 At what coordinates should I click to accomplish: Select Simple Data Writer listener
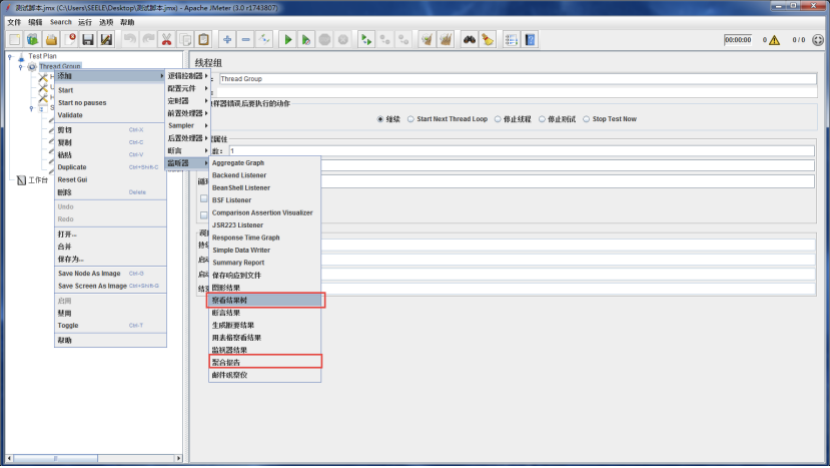(265, 250)
